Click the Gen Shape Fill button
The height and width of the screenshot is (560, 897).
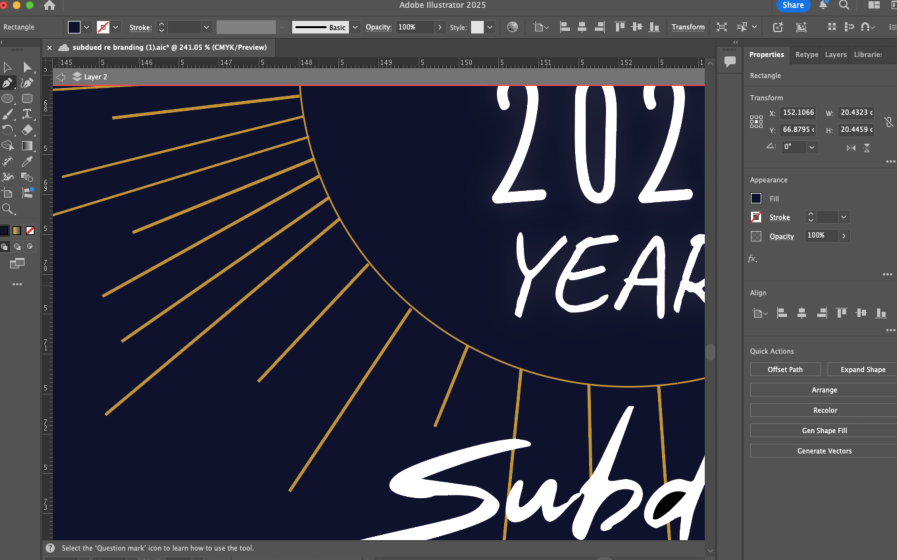click(x=824, y=431)
